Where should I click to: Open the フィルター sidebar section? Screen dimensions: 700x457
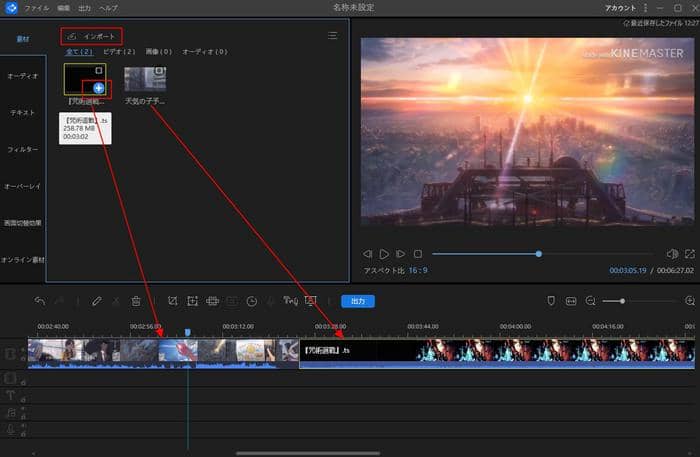point(23,150)
